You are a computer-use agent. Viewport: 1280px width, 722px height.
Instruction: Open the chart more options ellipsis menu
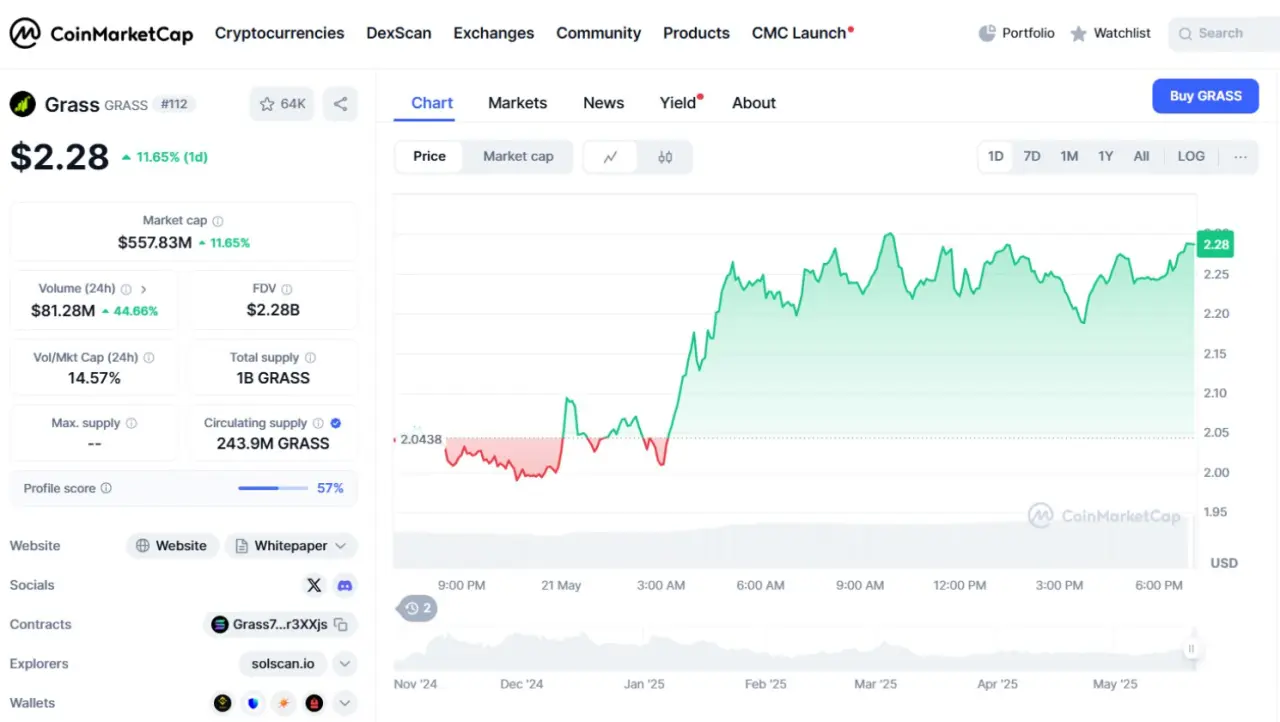coord(1240,156)
